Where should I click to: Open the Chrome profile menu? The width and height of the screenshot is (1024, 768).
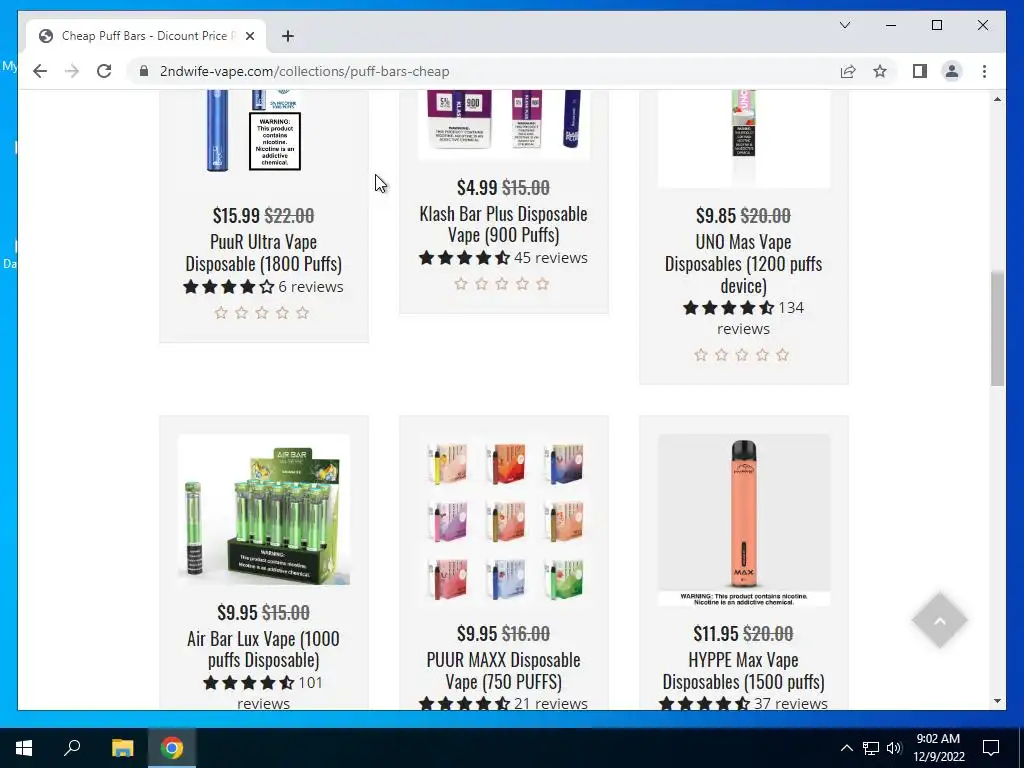pyautogui.click(x=952, y=71)
